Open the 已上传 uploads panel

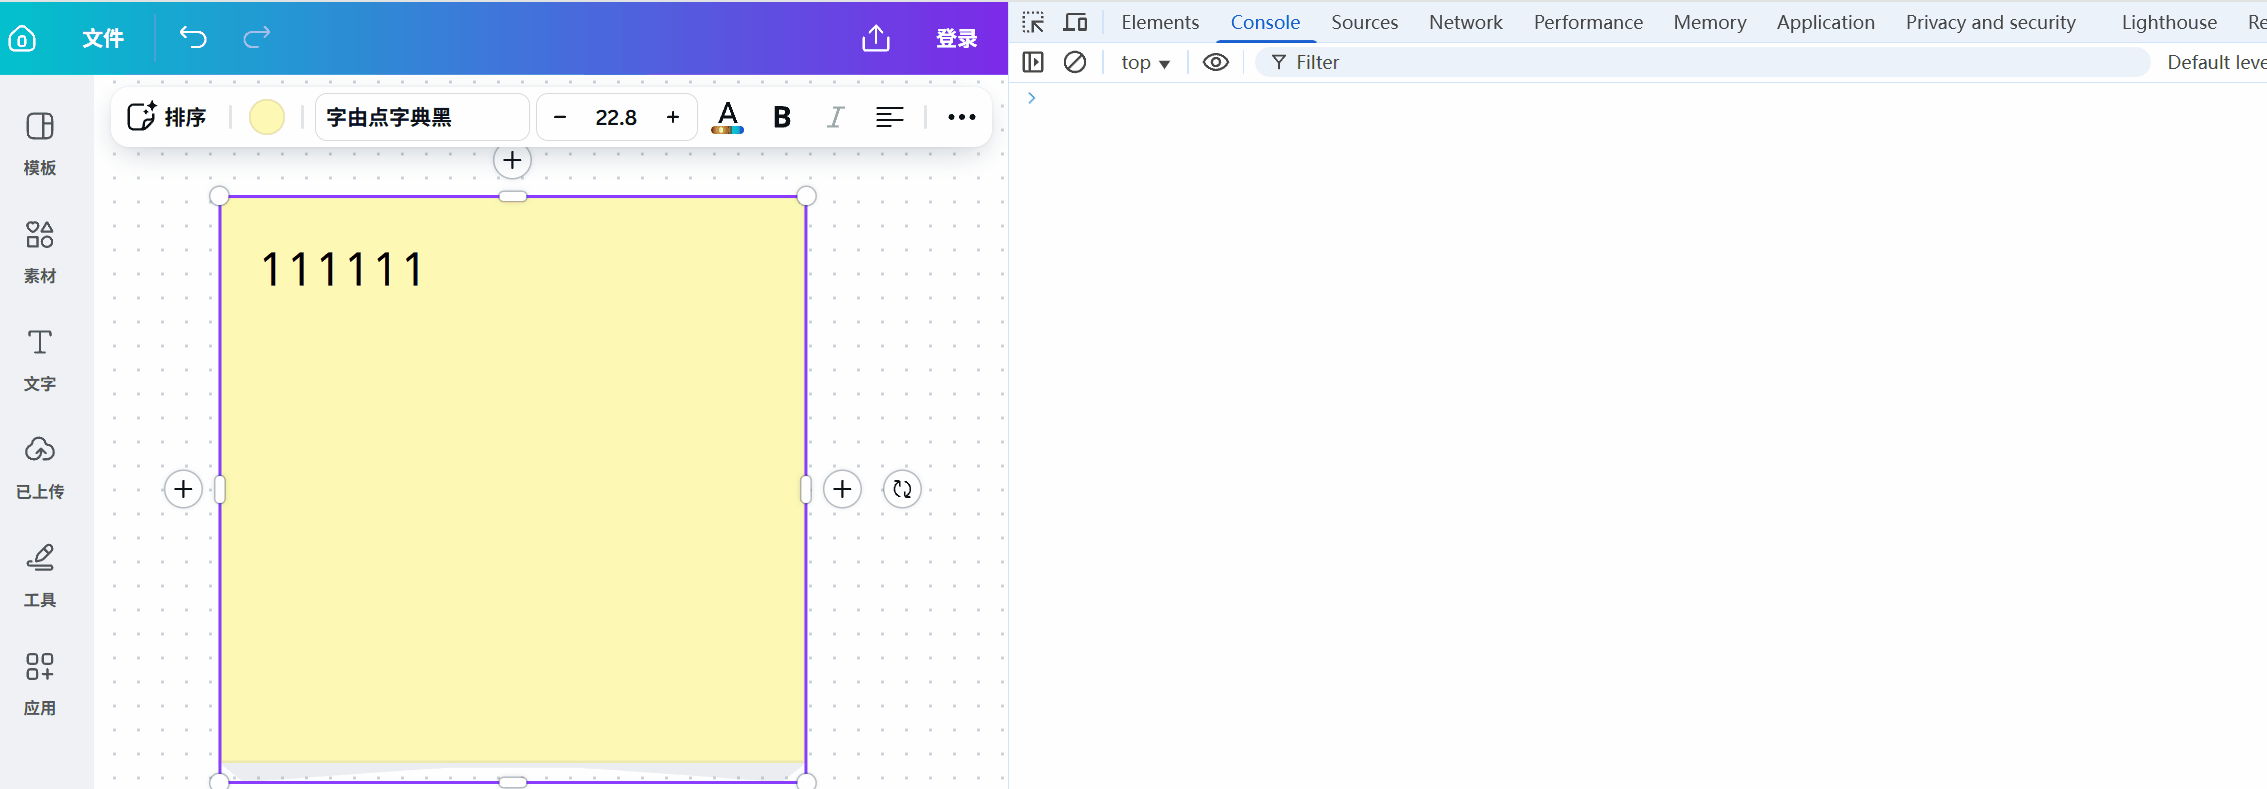point(40,468)
